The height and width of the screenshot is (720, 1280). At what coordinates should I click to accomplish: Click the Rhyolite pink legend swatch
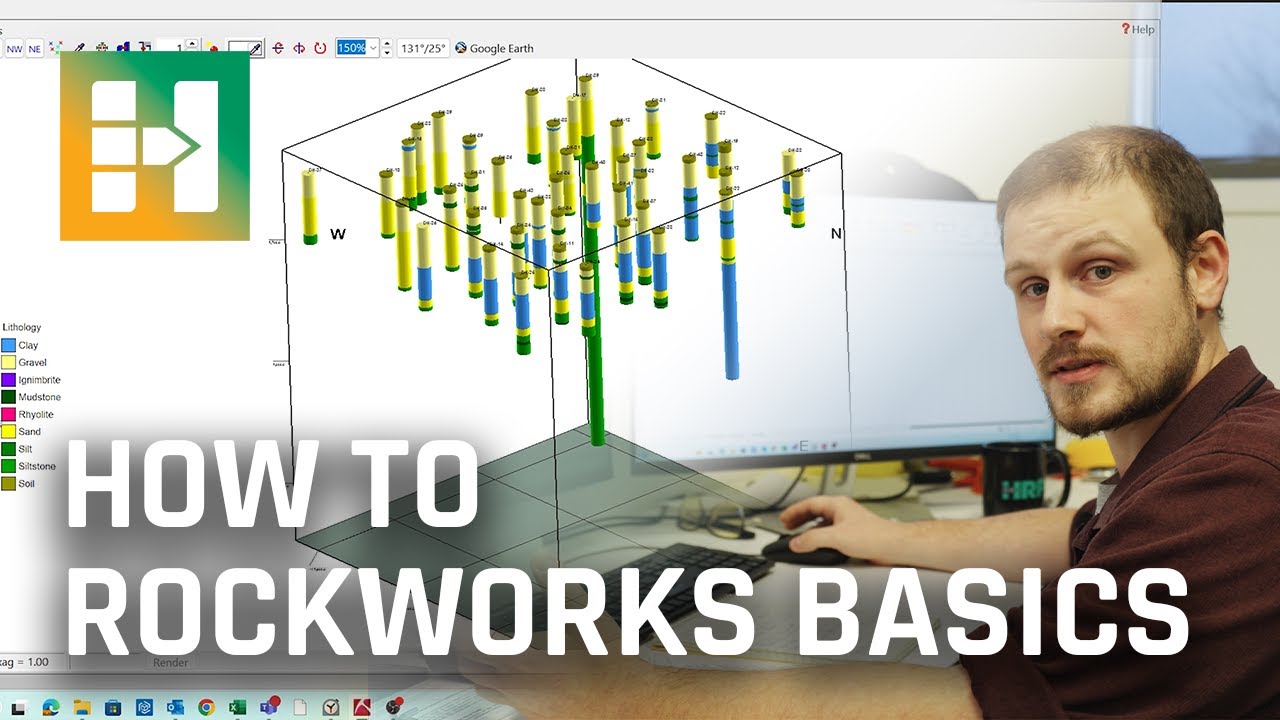[8, 414]
